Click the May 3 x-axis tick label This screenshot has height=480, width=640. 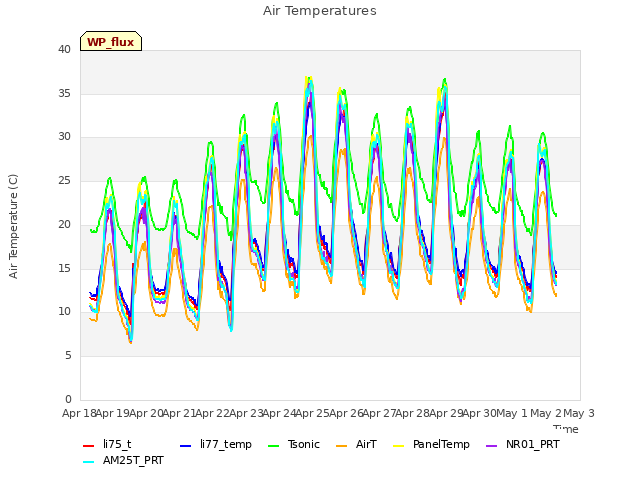pyautogui.click(x=578, y=413)
